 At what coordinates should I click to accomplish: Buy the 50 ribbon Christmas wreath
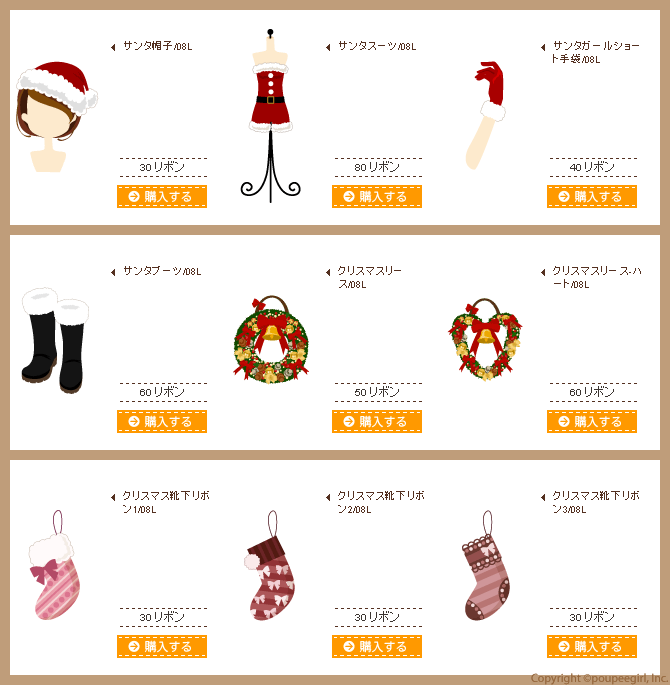[376, 422]
